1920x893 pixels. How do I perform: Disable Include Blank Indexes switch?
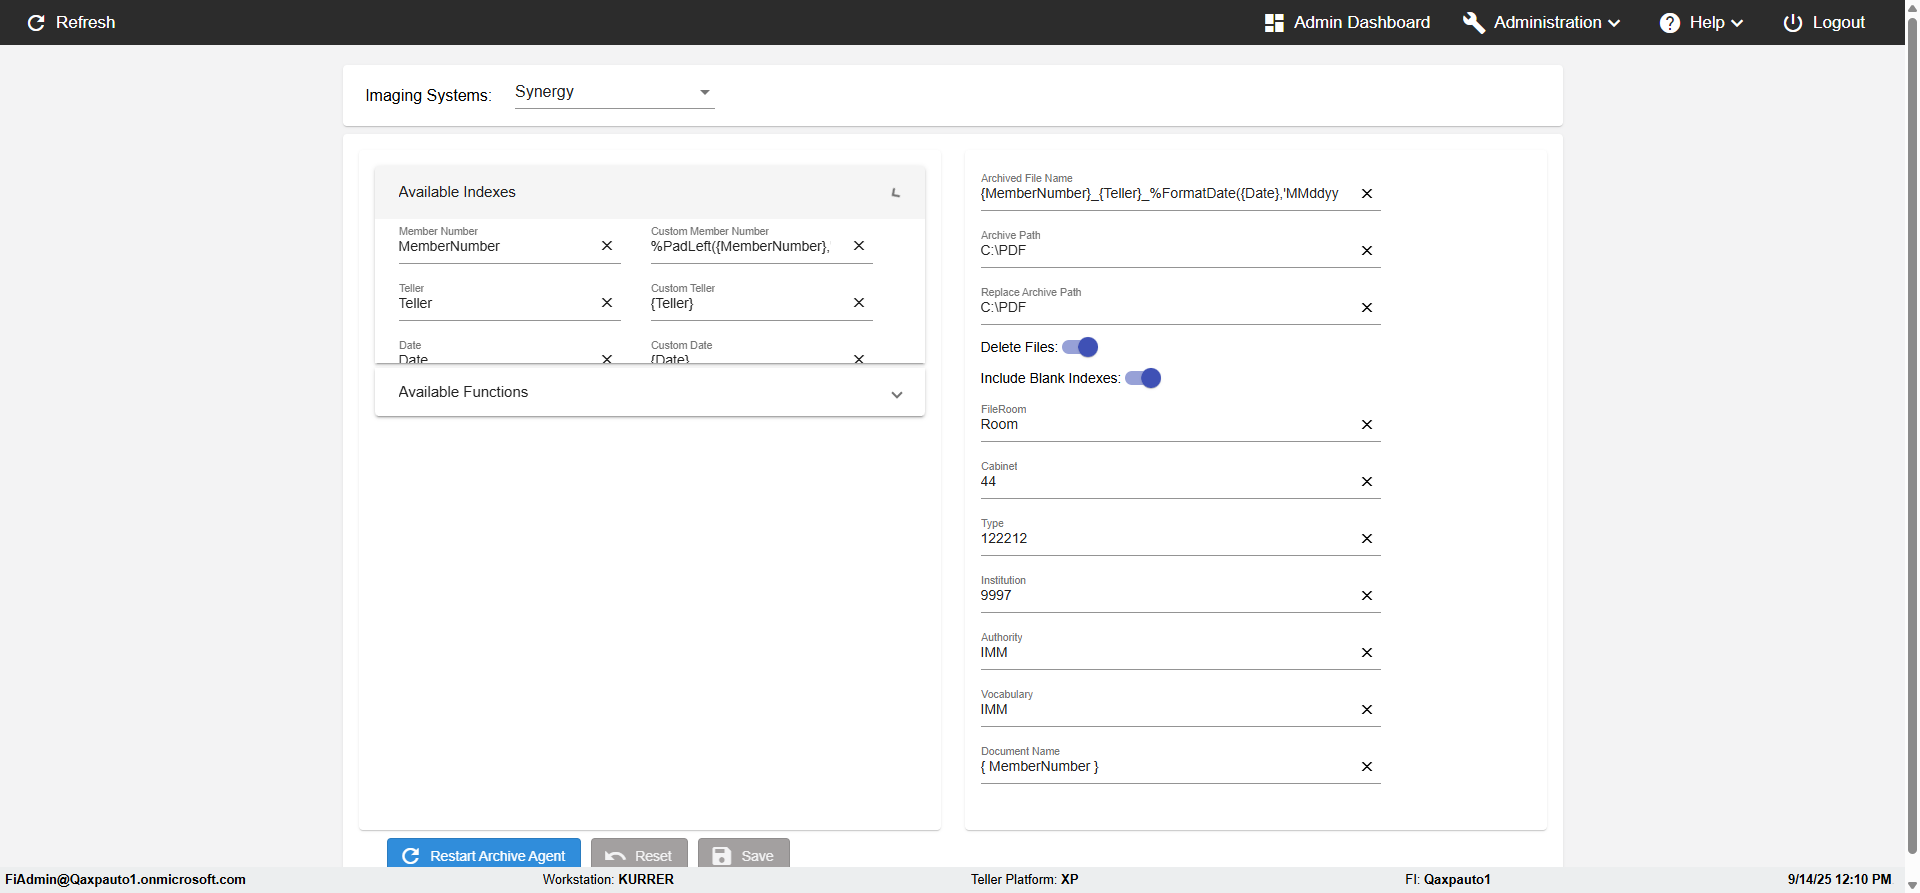pyautogui.click(x=1143, y=378)
